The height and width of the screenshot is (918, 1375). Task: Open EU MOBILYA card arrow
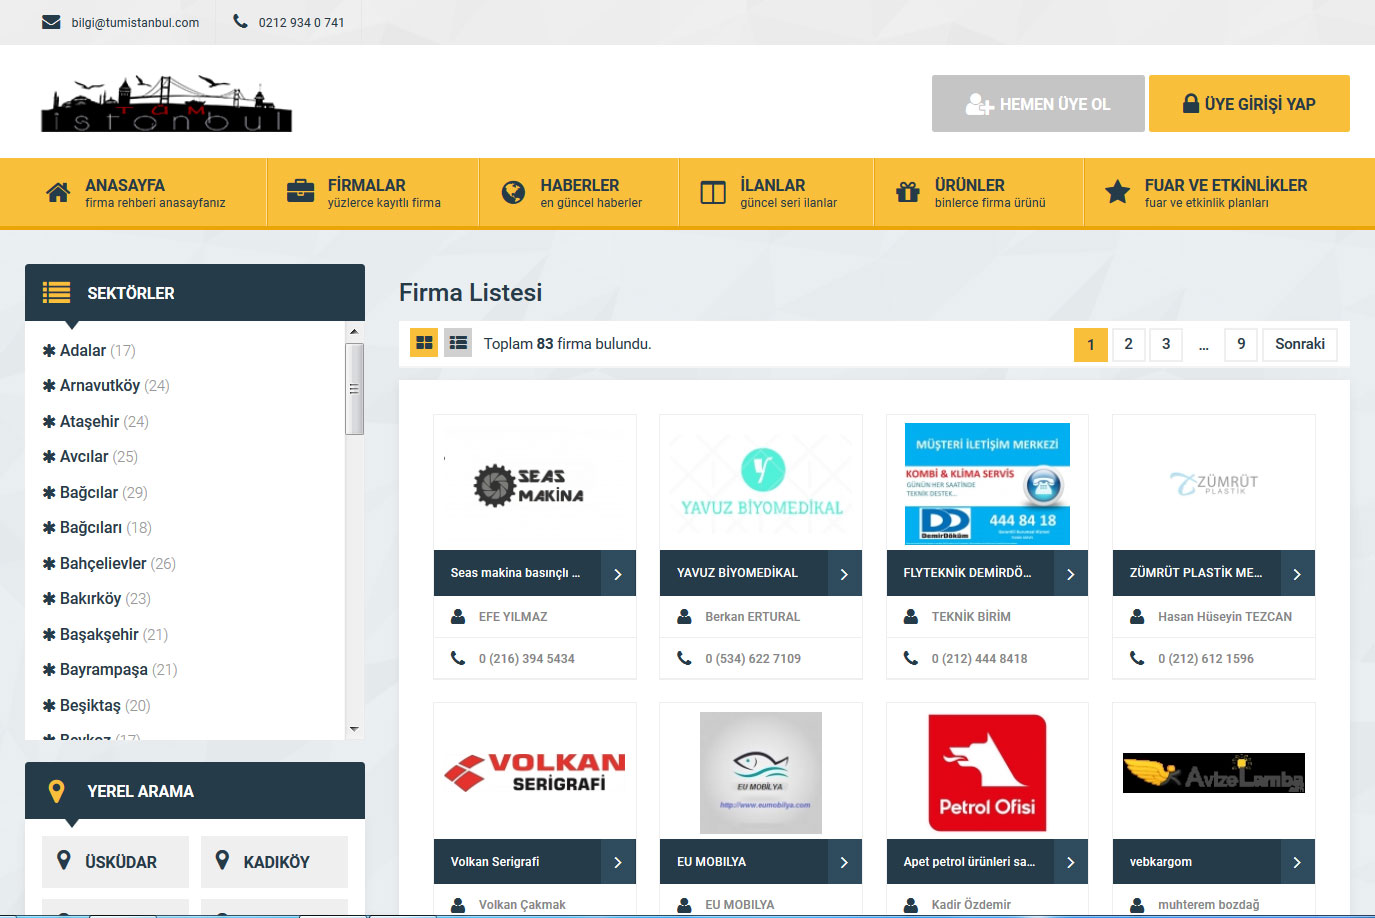844,862
